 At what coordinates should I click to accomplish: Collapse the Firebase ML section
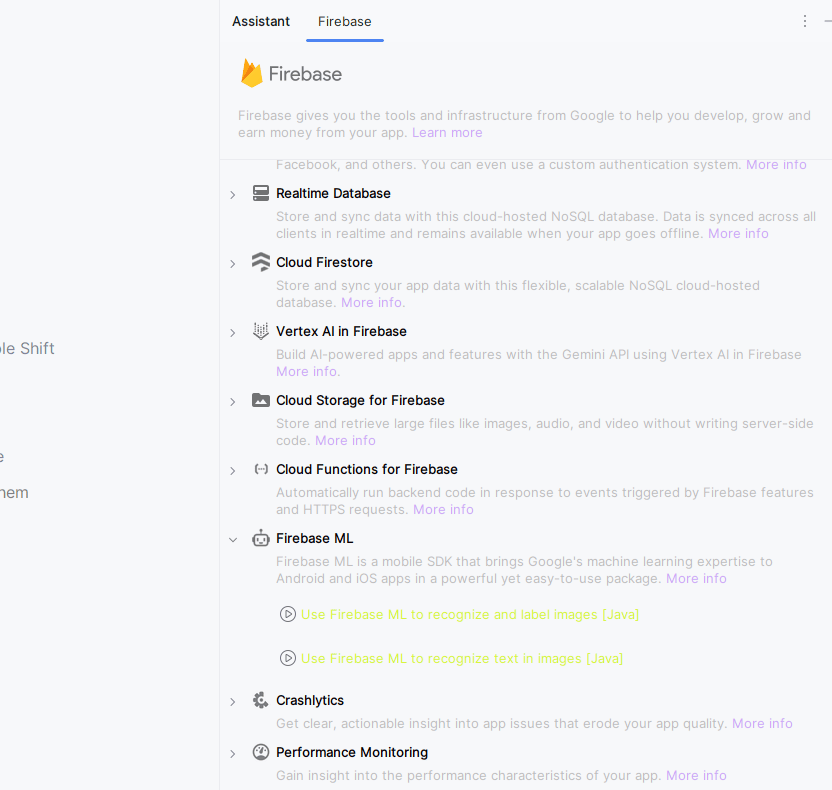[x=233, y=539]
